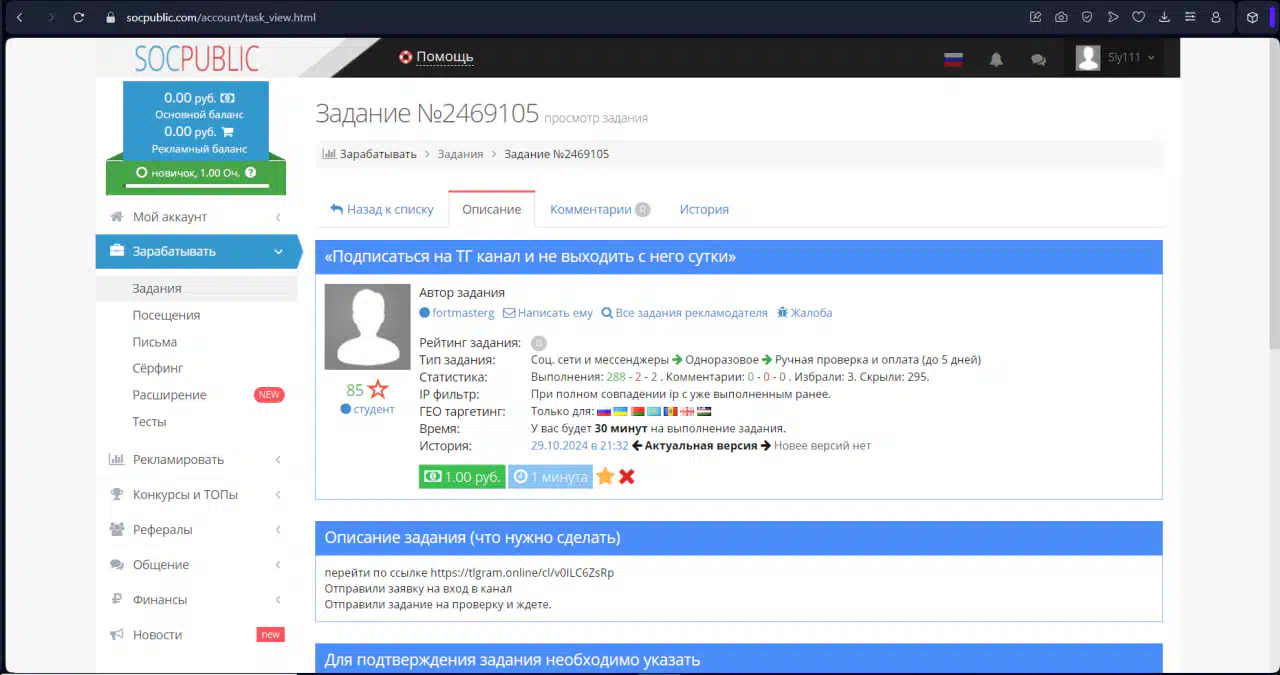
Task: Click the browser paper-plane send icon
Action: [x=1113, y=17]
